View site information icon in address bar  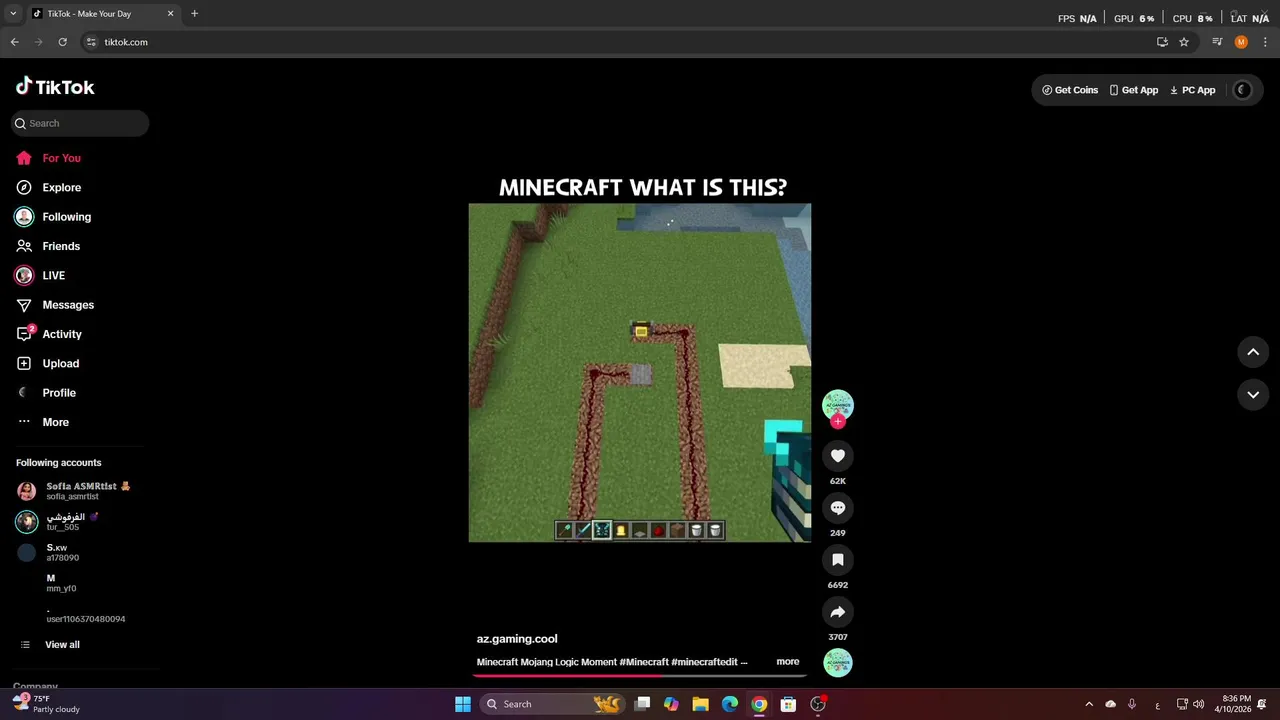coord(91,42)
